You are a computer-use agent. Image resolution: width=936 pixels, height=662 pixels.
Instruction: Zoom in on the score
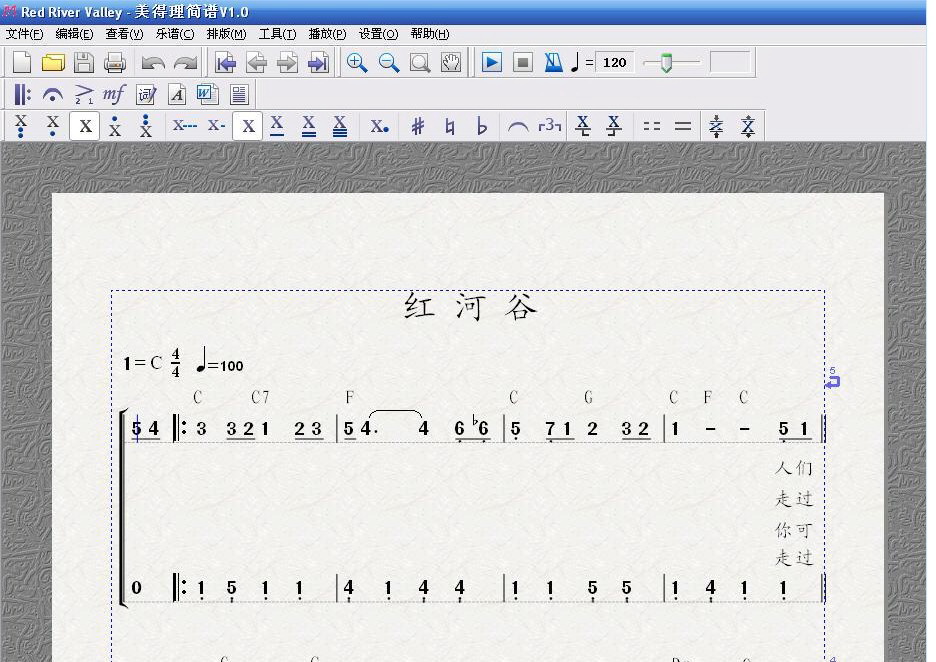(x=357, y=62)
